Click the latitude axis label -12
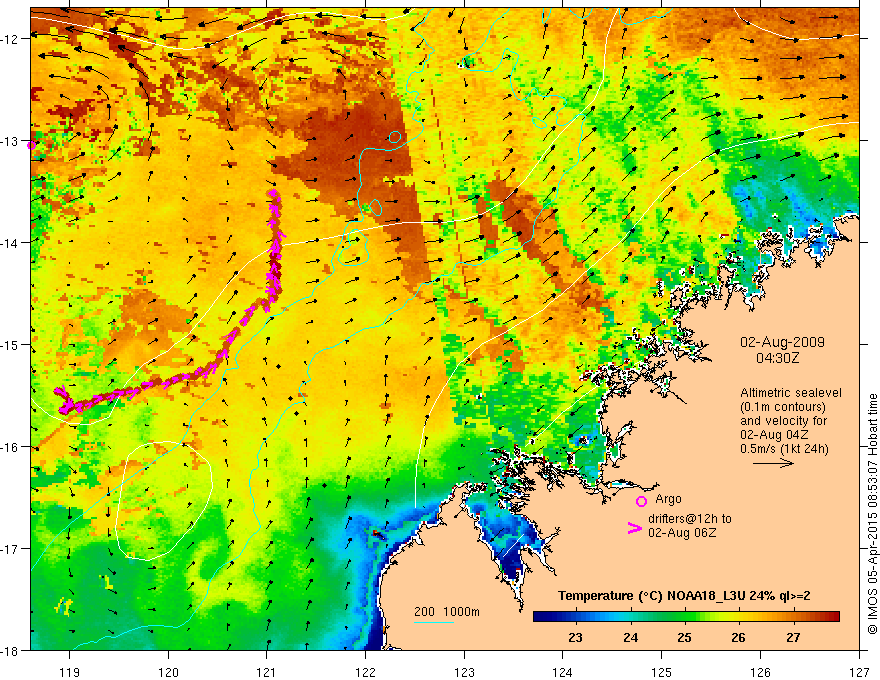880x680 pixels. click(11, 39)
